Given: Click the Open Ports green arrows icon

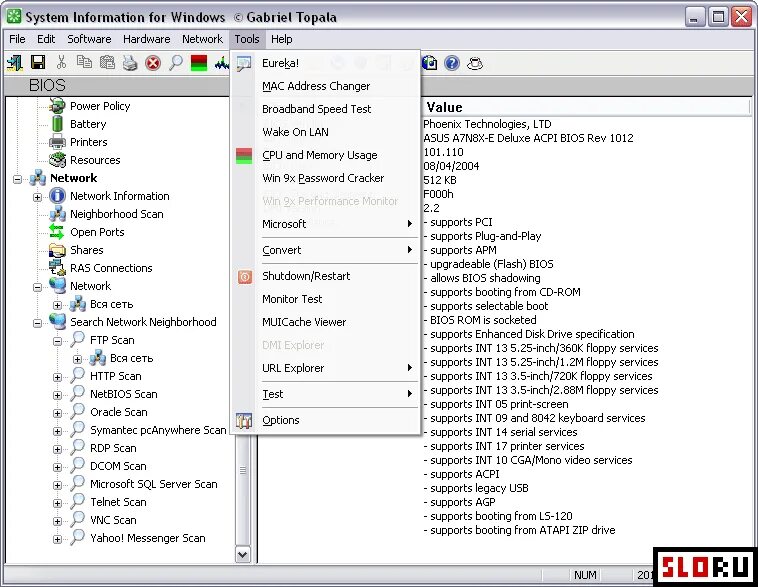Looking at the screenshot, I should click(x=57, y=232).
